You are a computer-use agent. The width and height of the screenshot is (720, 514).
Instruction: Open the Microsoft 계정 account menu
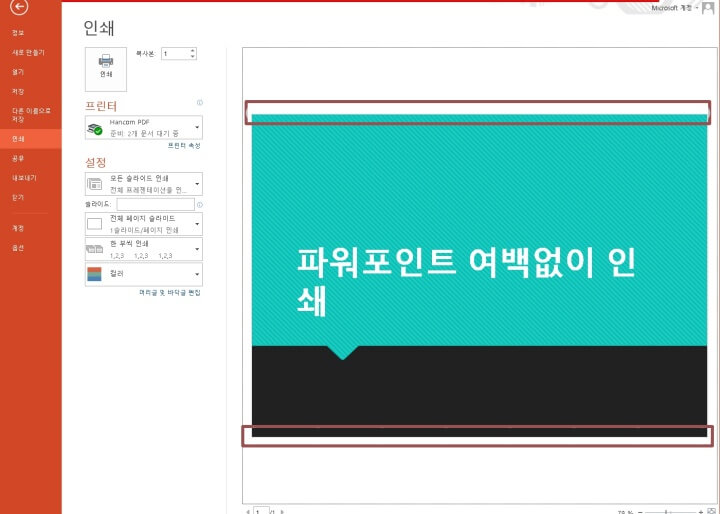(674, 8)
